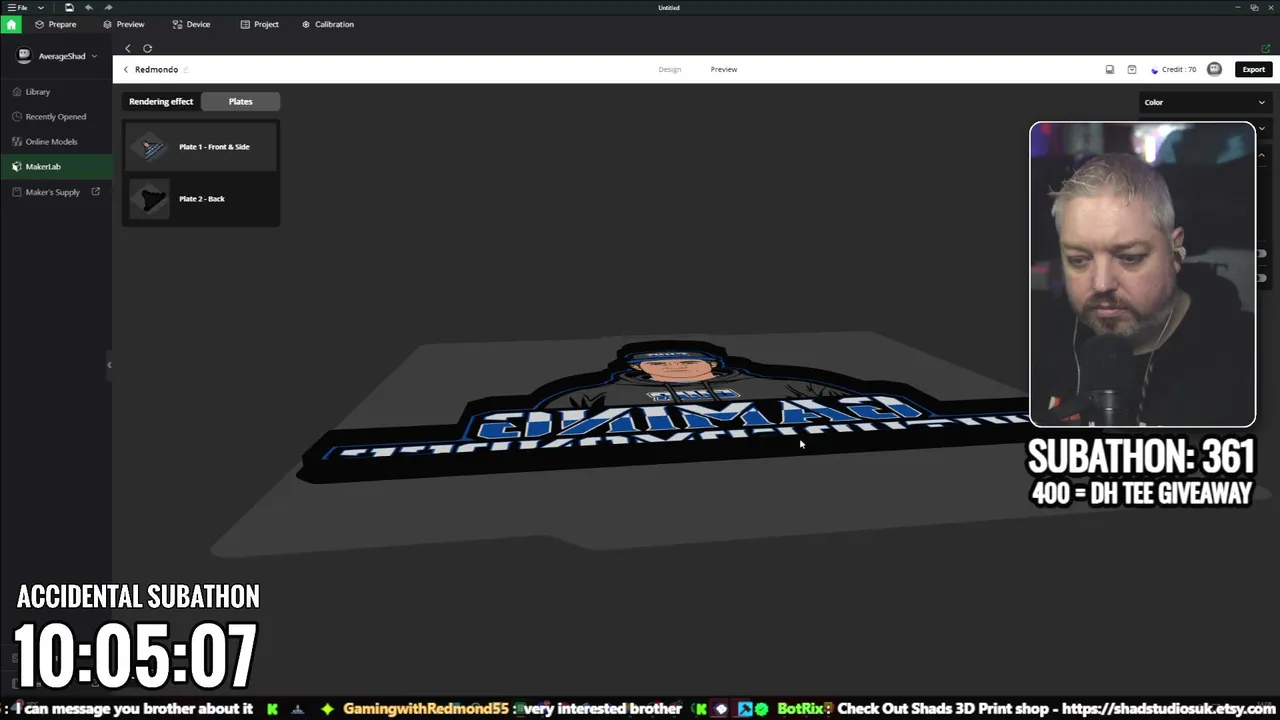Expand the AverageShad account dropdown

[x=94, y=56]
